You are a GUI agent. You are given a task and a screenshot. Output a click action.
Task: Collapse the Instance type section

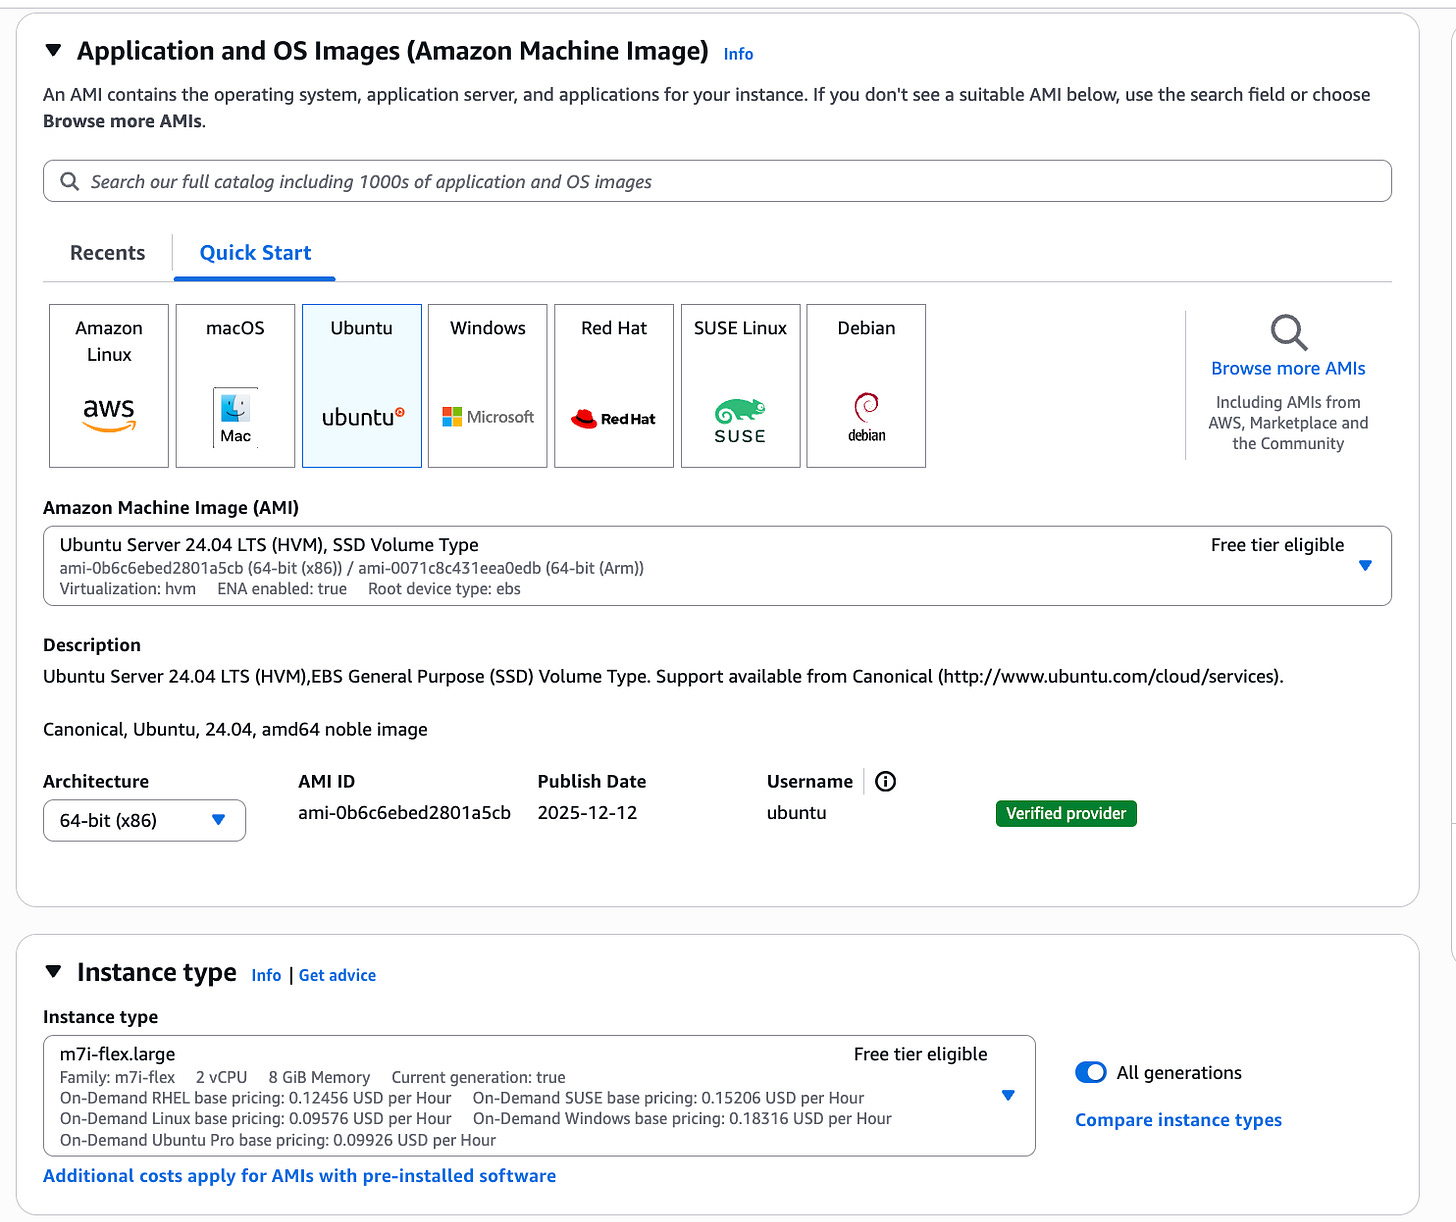(x=54, y=971)
